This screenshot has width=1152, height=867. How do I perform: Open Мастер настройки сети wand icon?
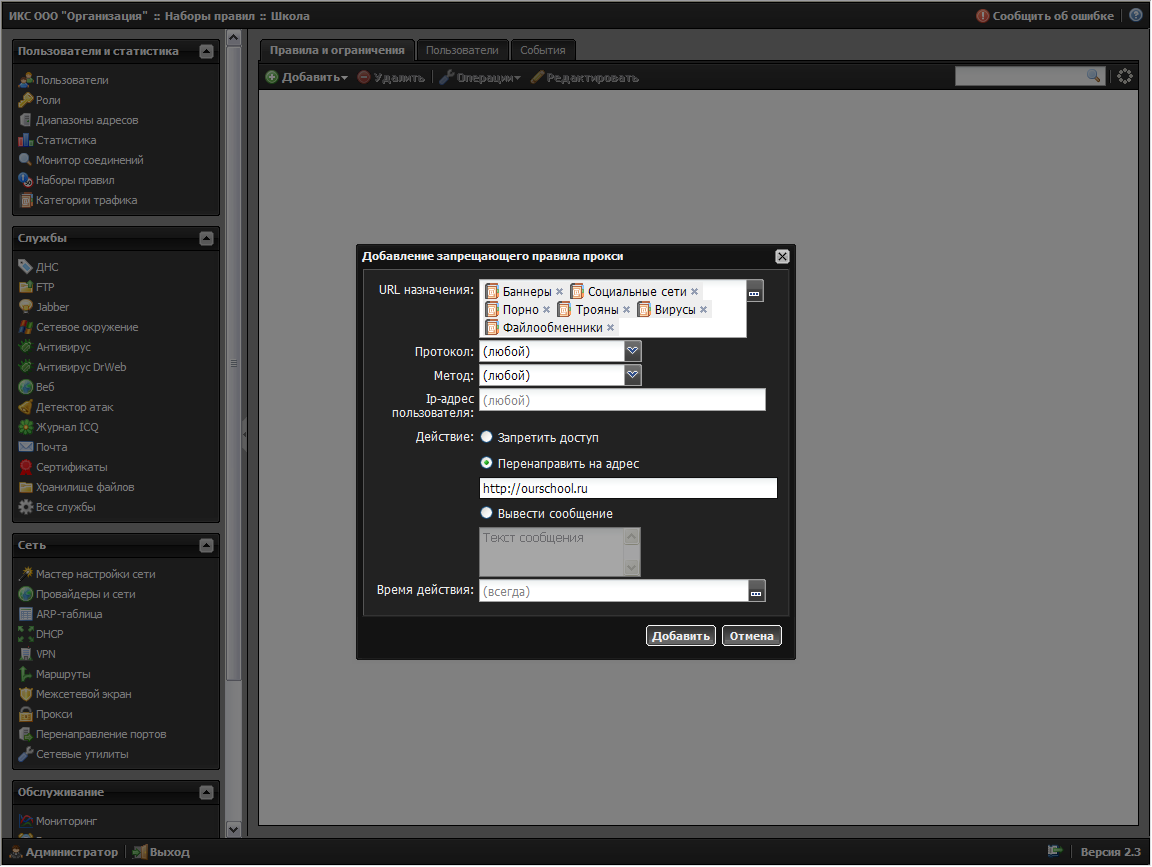26,574
